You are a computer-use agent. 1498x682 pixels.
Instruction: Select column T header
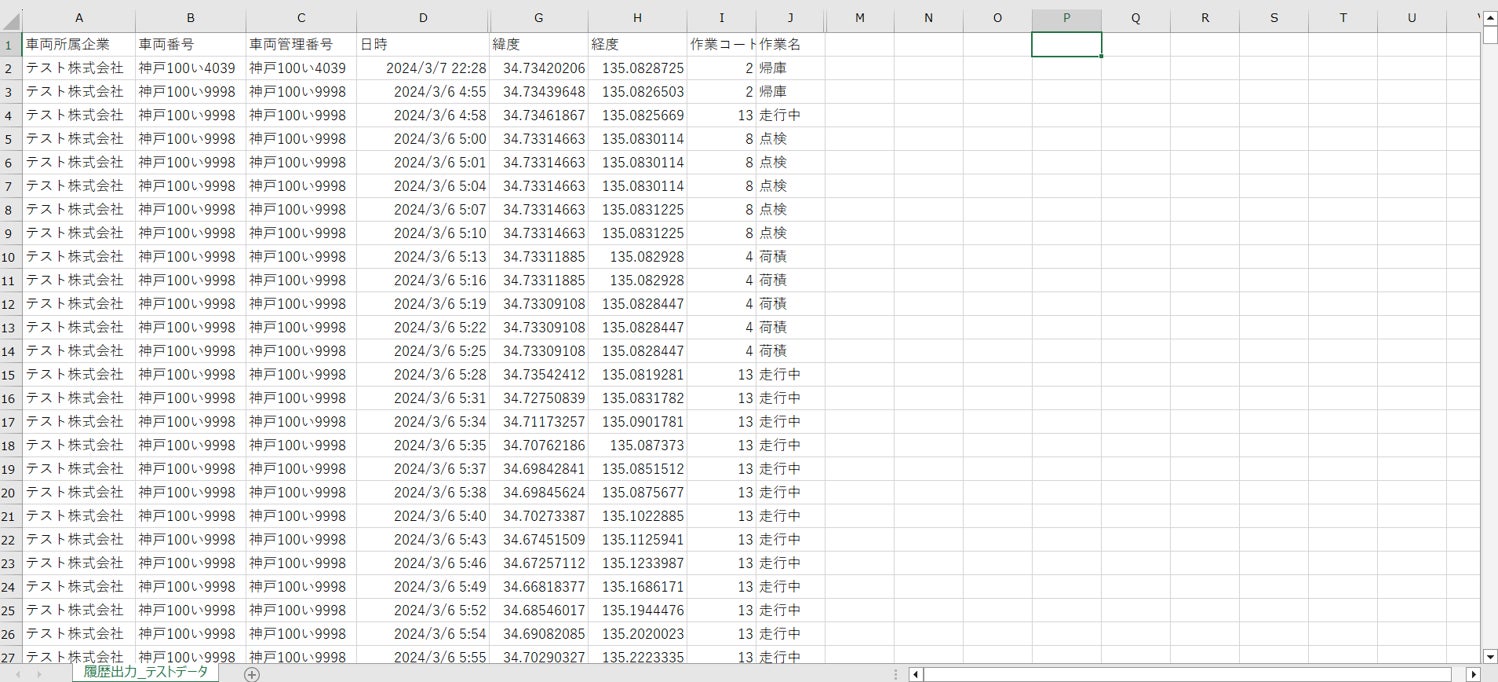1343,20
